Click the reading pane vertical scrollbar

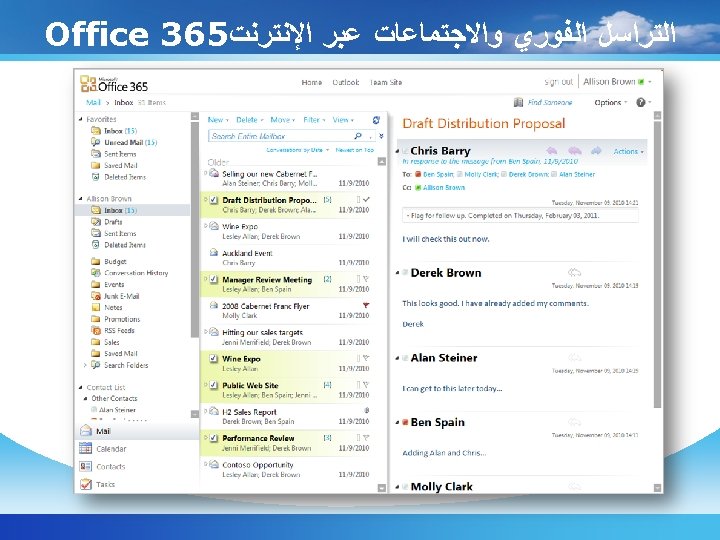[x=658, y=264]
